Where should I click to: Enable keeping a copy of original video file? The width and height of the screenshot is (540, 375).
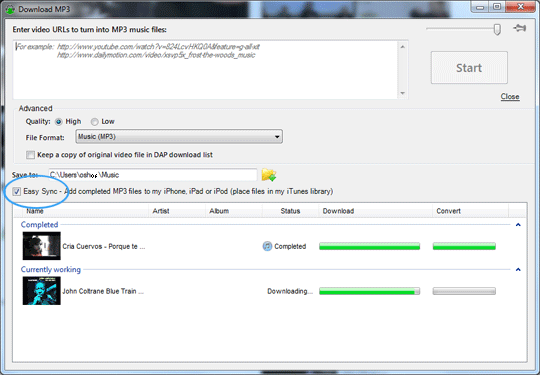(30, 155)
